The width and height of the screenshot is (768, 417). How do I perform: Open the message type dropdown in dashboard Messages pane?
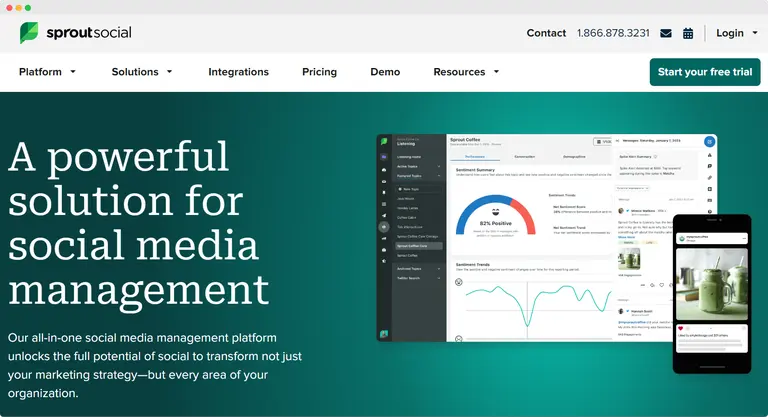coord(632,188)
